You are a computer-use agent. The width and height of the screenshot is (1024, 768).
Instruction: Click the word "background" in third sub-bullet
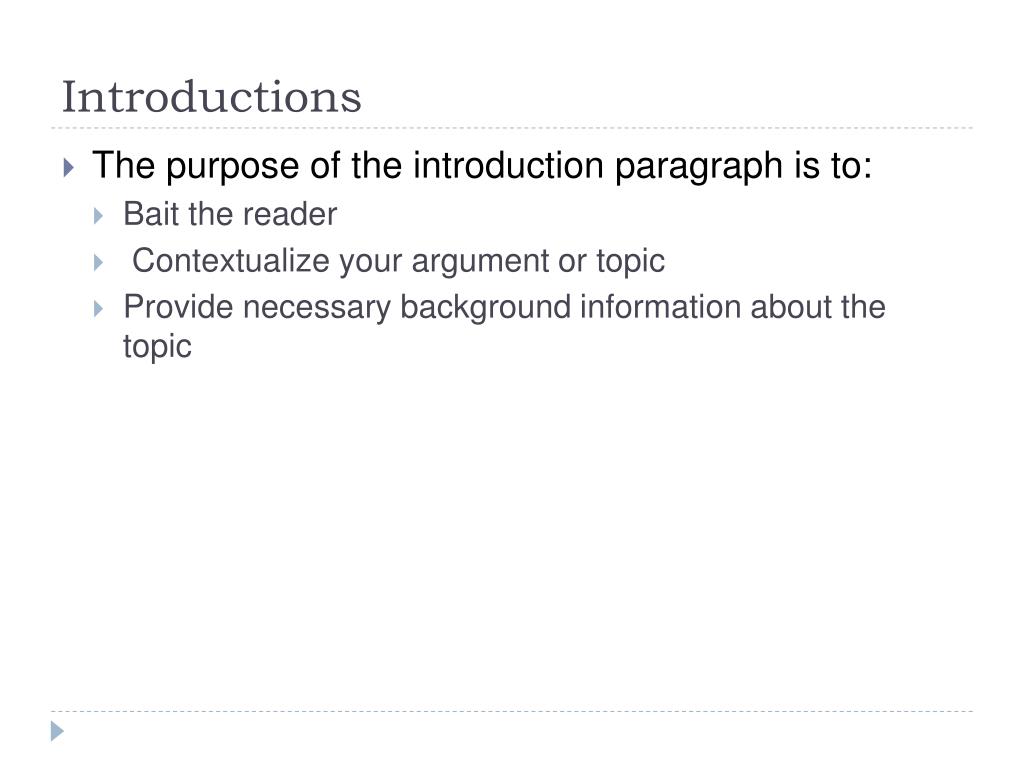[x=485, y=307]
